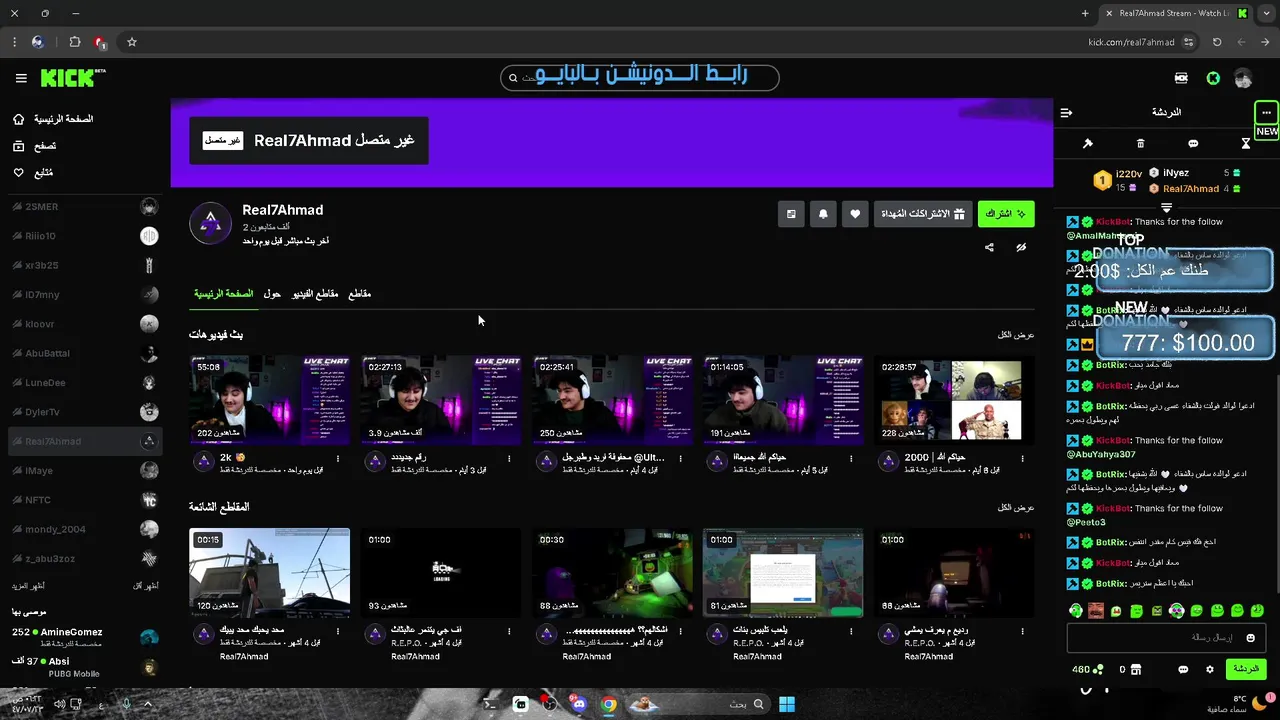Click the chat pin icon
Viewport: 1280px width, 720px height.
[x=1088, y=144]
